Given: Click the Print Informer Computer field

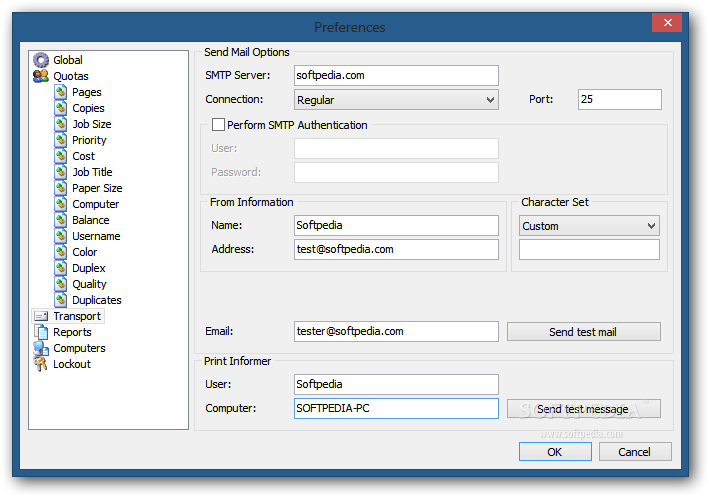Looking at the screenshot, I should coord(396,408).
